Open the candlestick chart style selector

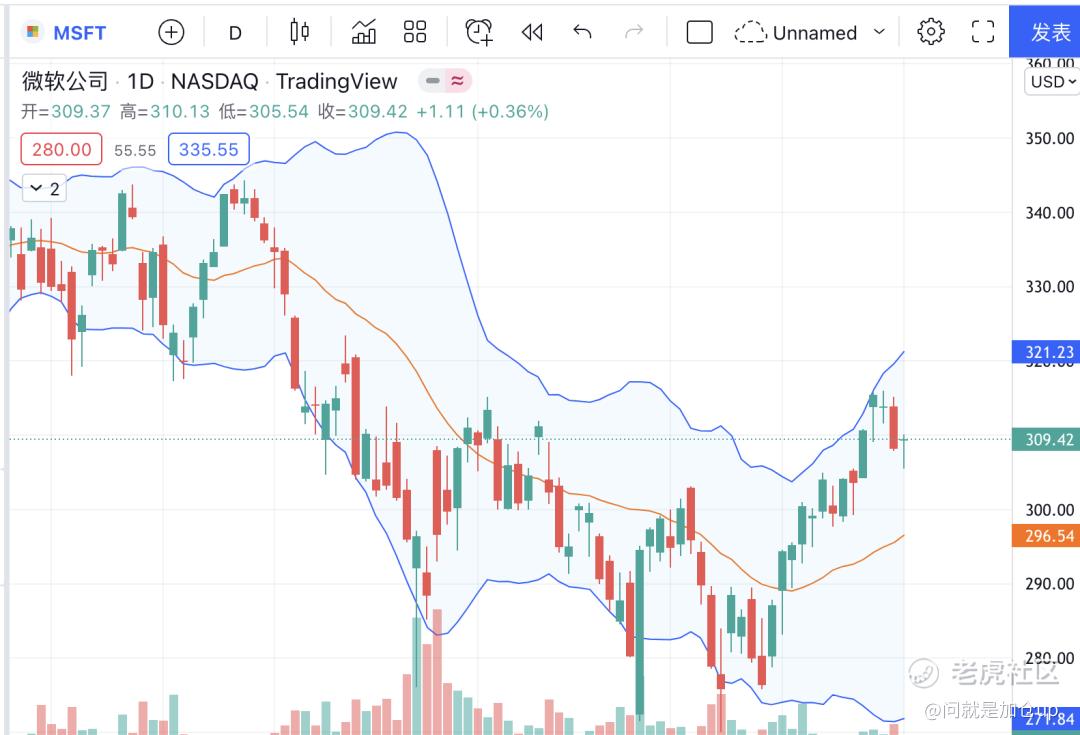pyautogui.click(x=299, y=32)
